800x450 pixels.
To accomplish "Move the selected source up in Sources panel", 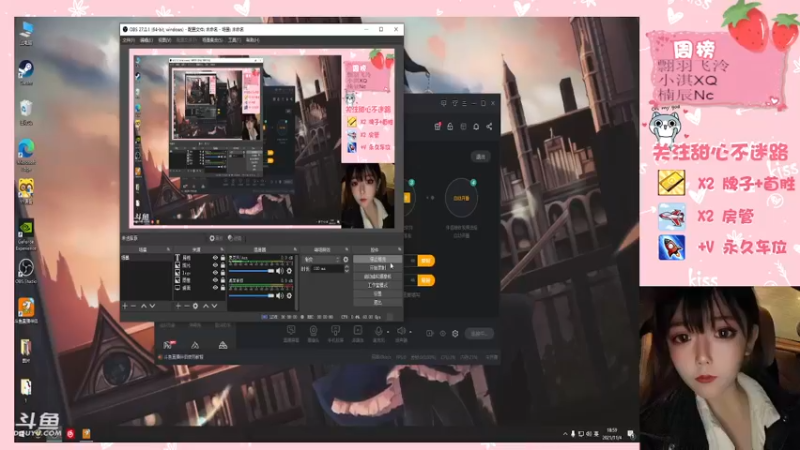I will [206, 306].
